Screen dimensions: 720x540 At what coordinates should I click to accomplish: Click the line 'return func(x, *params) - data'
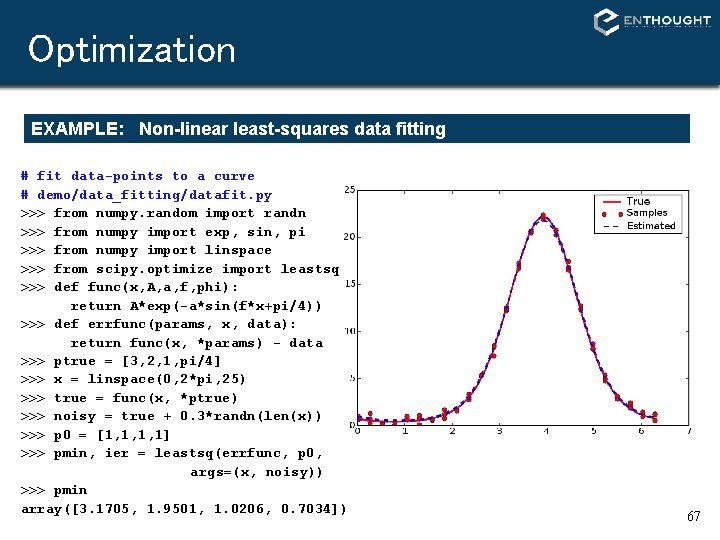tap(197, 343)
